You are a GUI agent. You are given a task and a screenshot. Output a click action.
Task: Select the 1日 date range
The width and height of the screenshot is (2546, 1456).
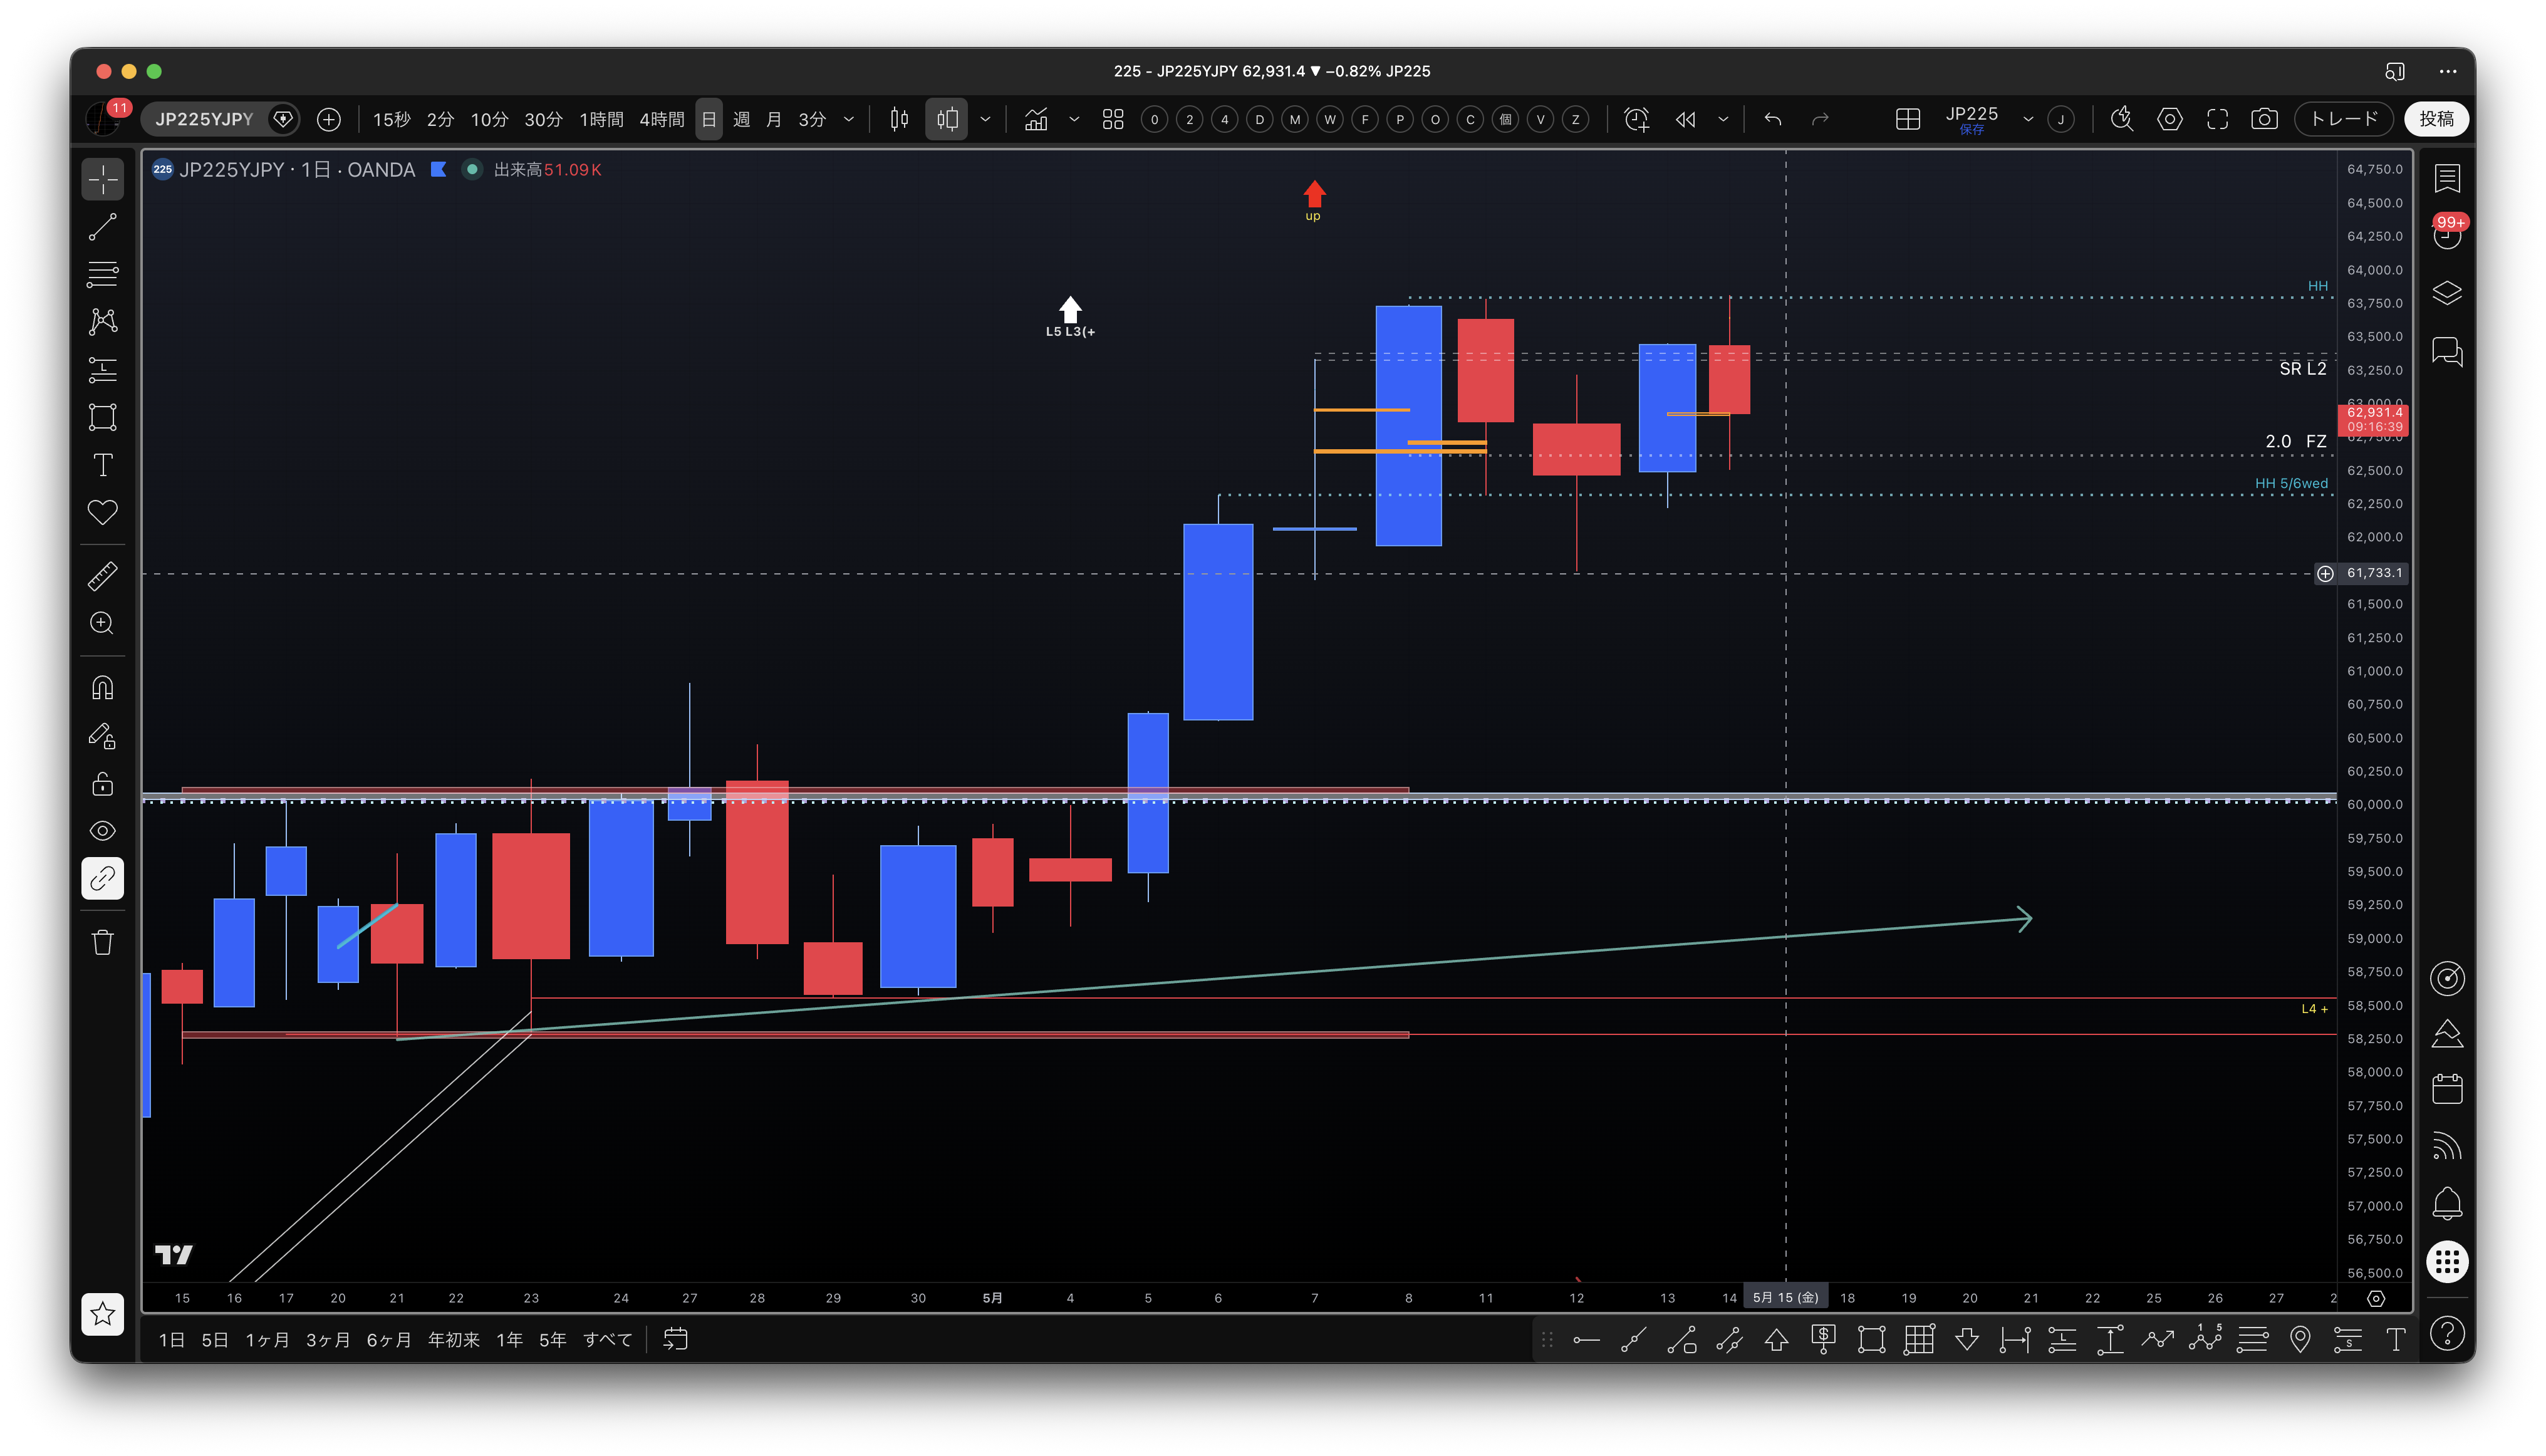point(172,1340)
